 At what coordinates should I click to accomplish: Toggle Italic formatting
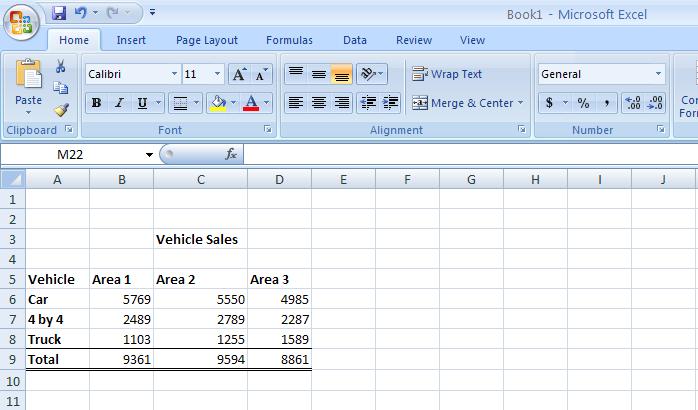pos(119,103)
